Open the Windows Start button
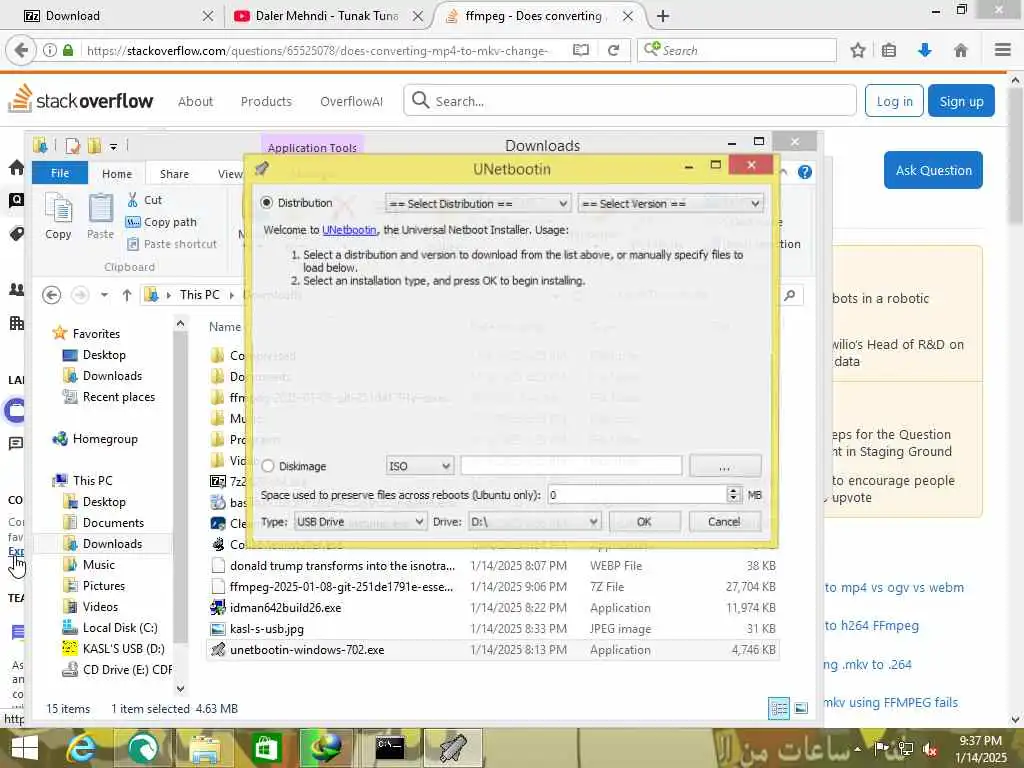1024x768 pixels. coord(25,748)
